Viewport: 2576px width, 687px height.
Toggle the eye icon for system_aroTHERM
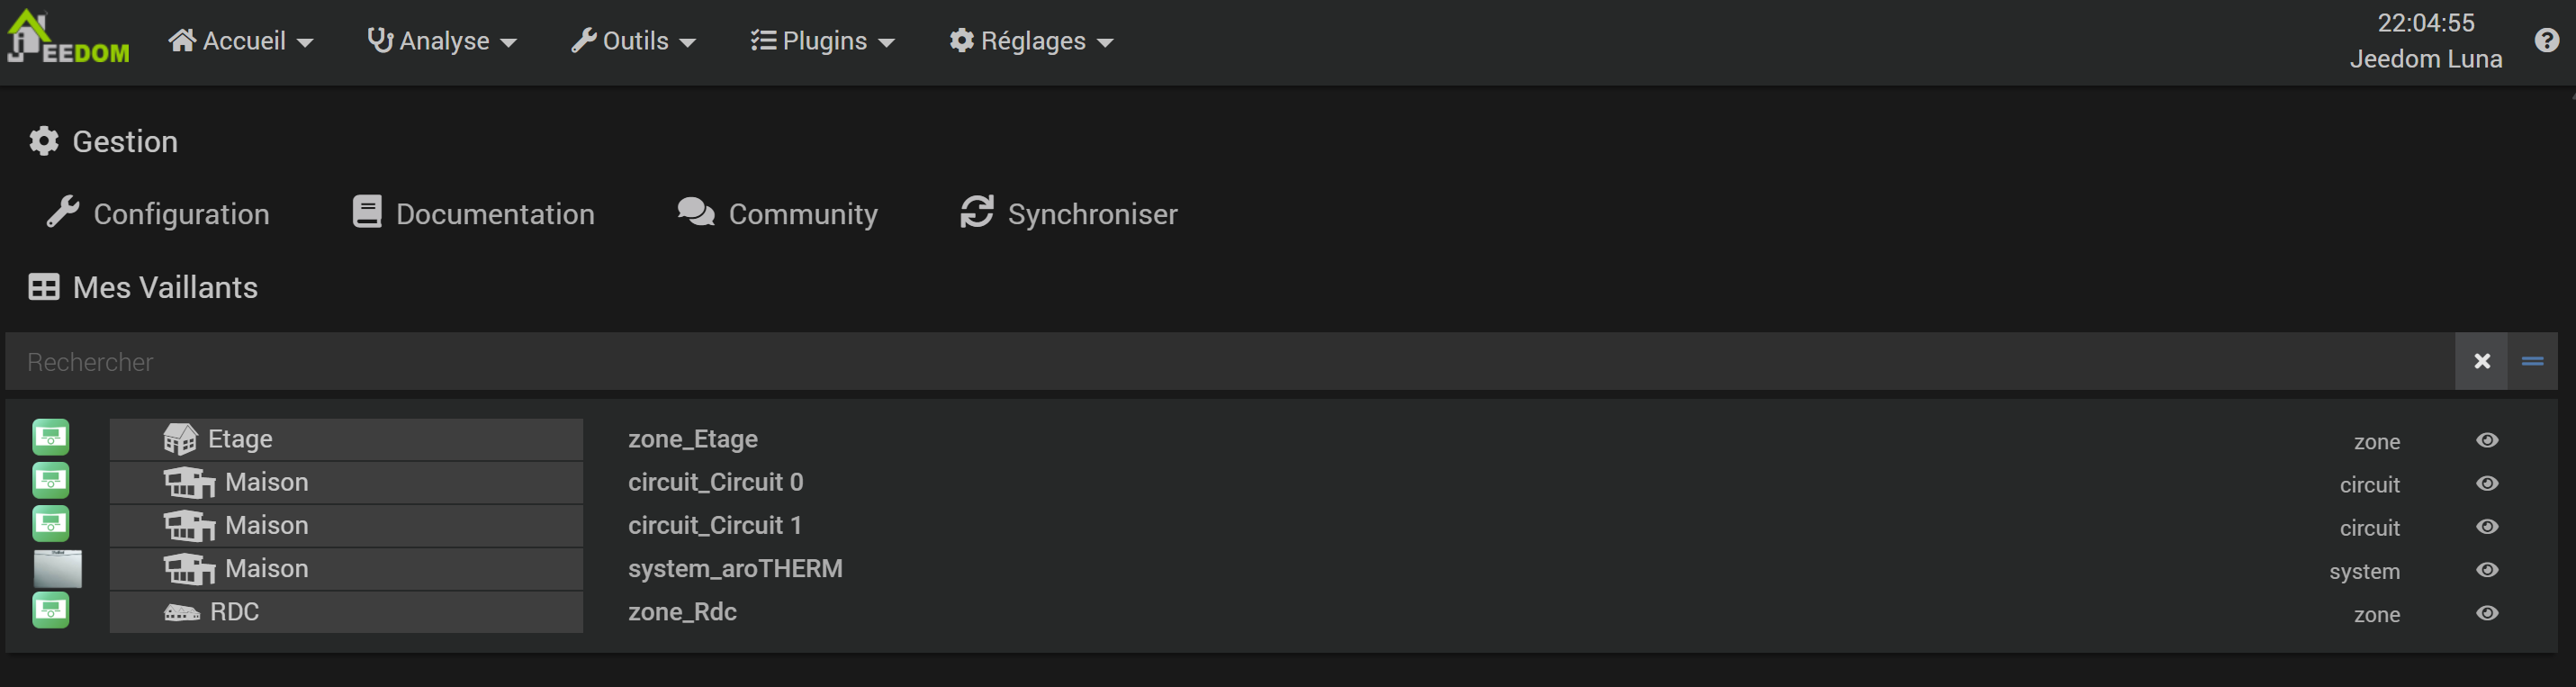2487,570
